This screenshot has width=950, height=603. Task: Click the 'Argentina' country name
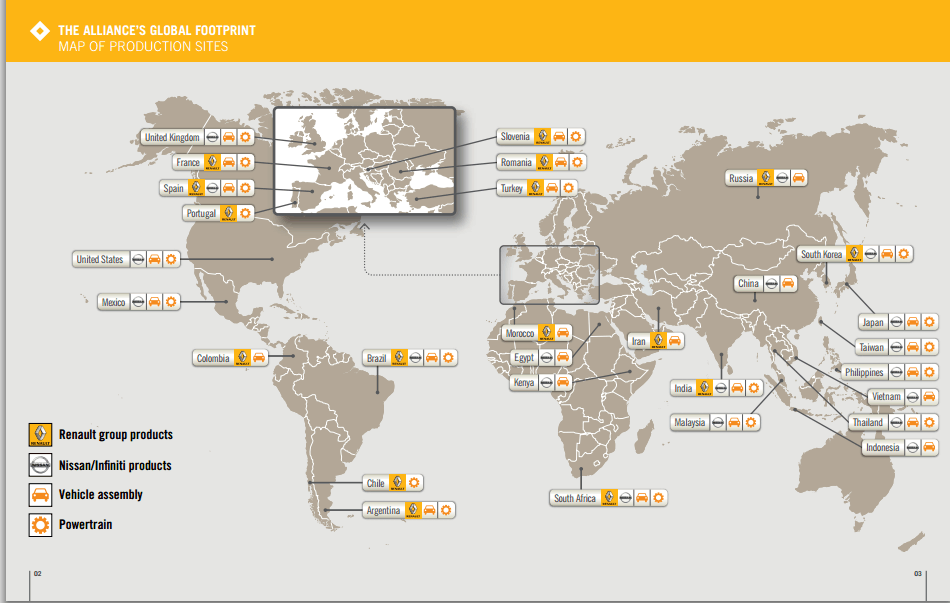tap(384, 510)
